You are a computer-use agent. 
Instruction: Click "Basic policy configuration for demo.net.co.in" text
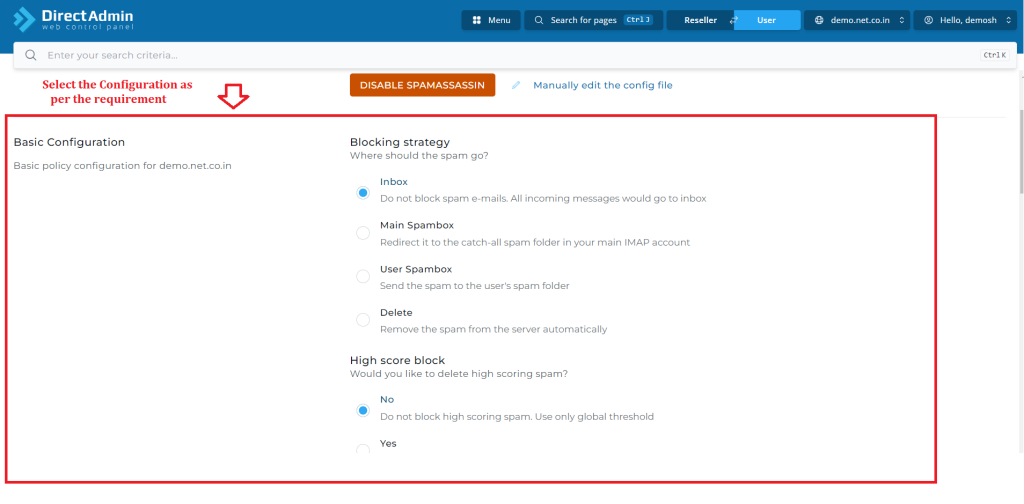pos(123,166)
